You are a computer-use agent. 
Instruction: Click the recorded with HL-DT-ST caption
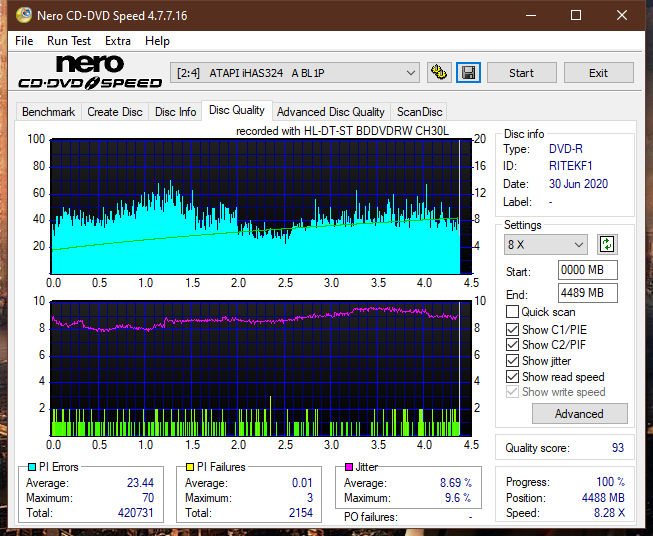tap(342, 131)
